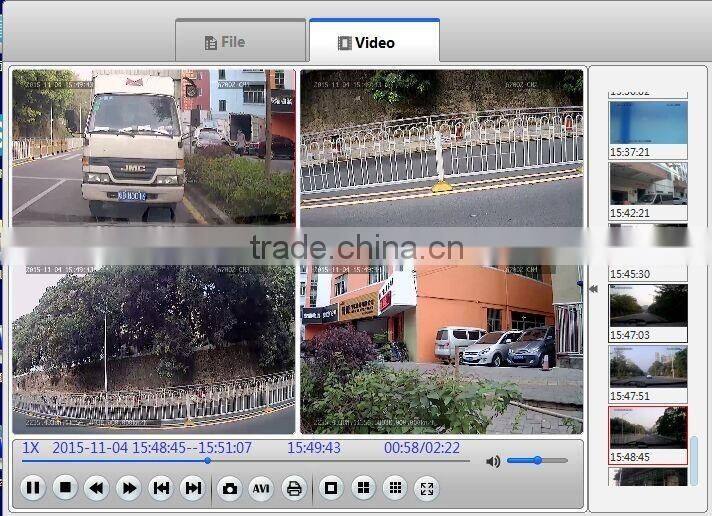Switch to four-view grid layout
The width and height of the screenshot is (712, 516).
(363, 488)
